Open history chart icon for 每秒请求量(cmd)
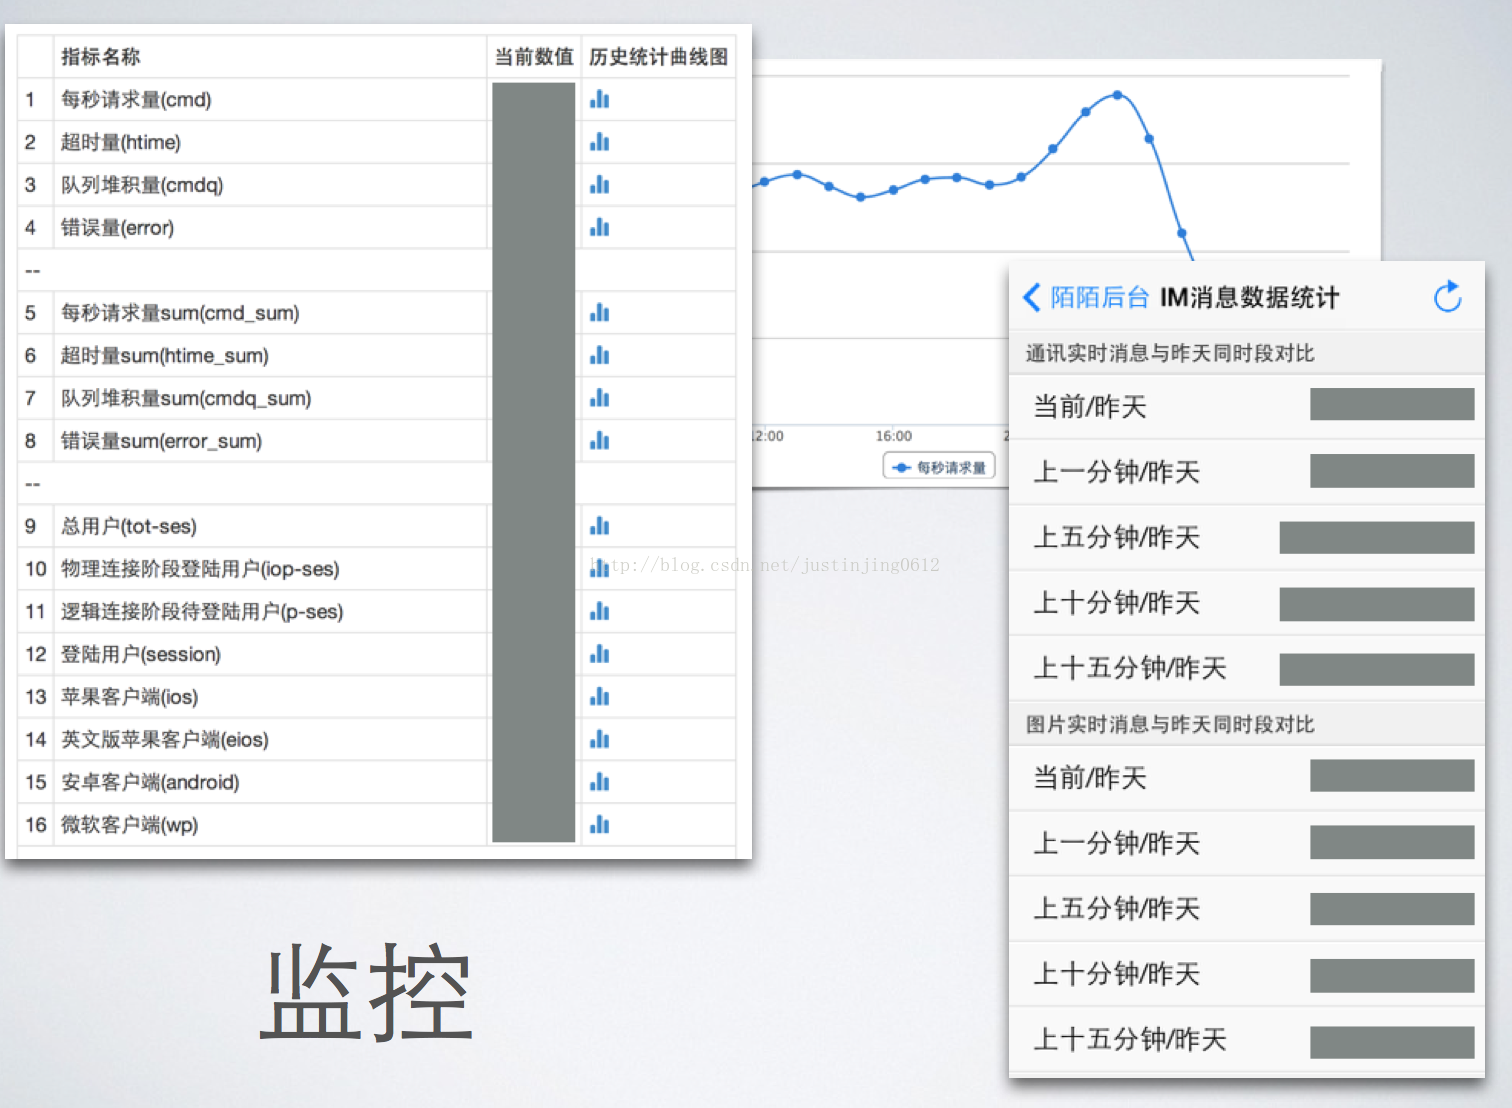 click(600, 99)
